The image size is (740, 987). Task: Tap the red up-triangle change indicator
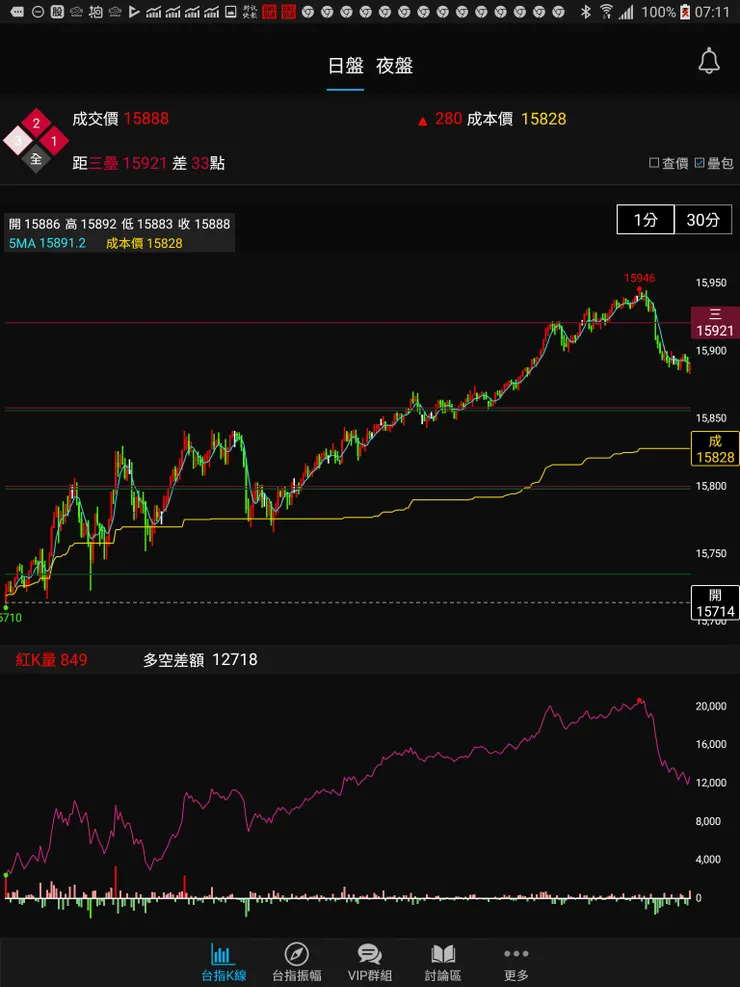422,120
